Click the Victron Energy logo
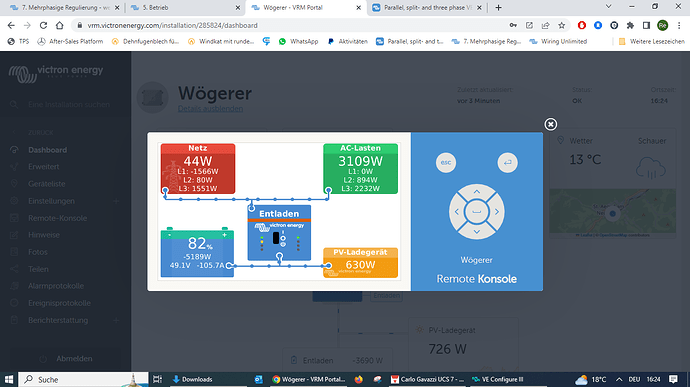 (56, 74)
